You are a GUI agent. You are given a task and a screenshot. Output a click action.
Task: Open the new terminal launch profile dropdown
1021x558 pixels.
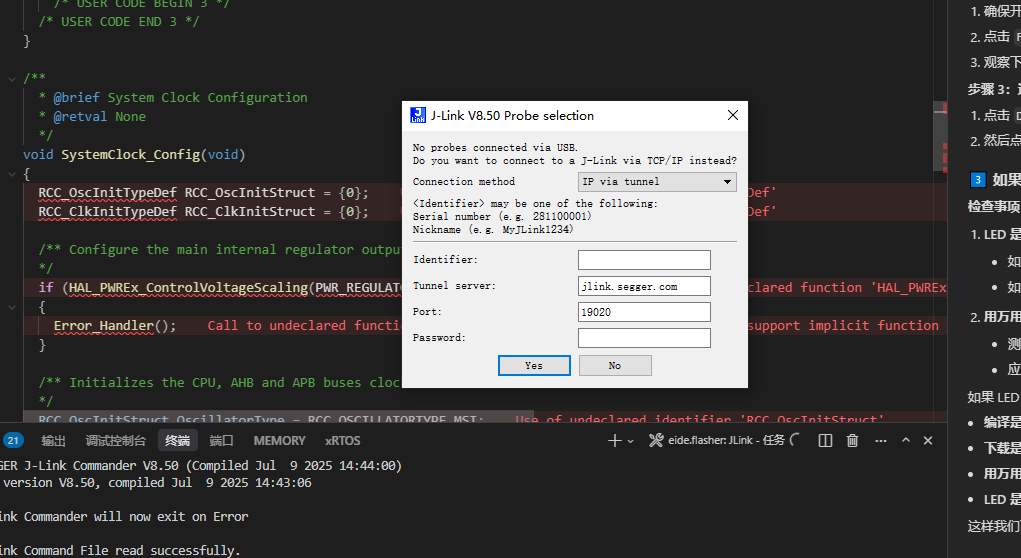click(x=630, y=441)
